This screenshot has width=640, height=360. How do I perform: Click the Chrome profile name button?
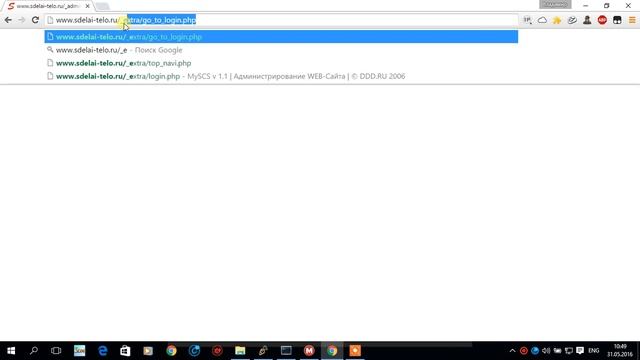[555, 4]
